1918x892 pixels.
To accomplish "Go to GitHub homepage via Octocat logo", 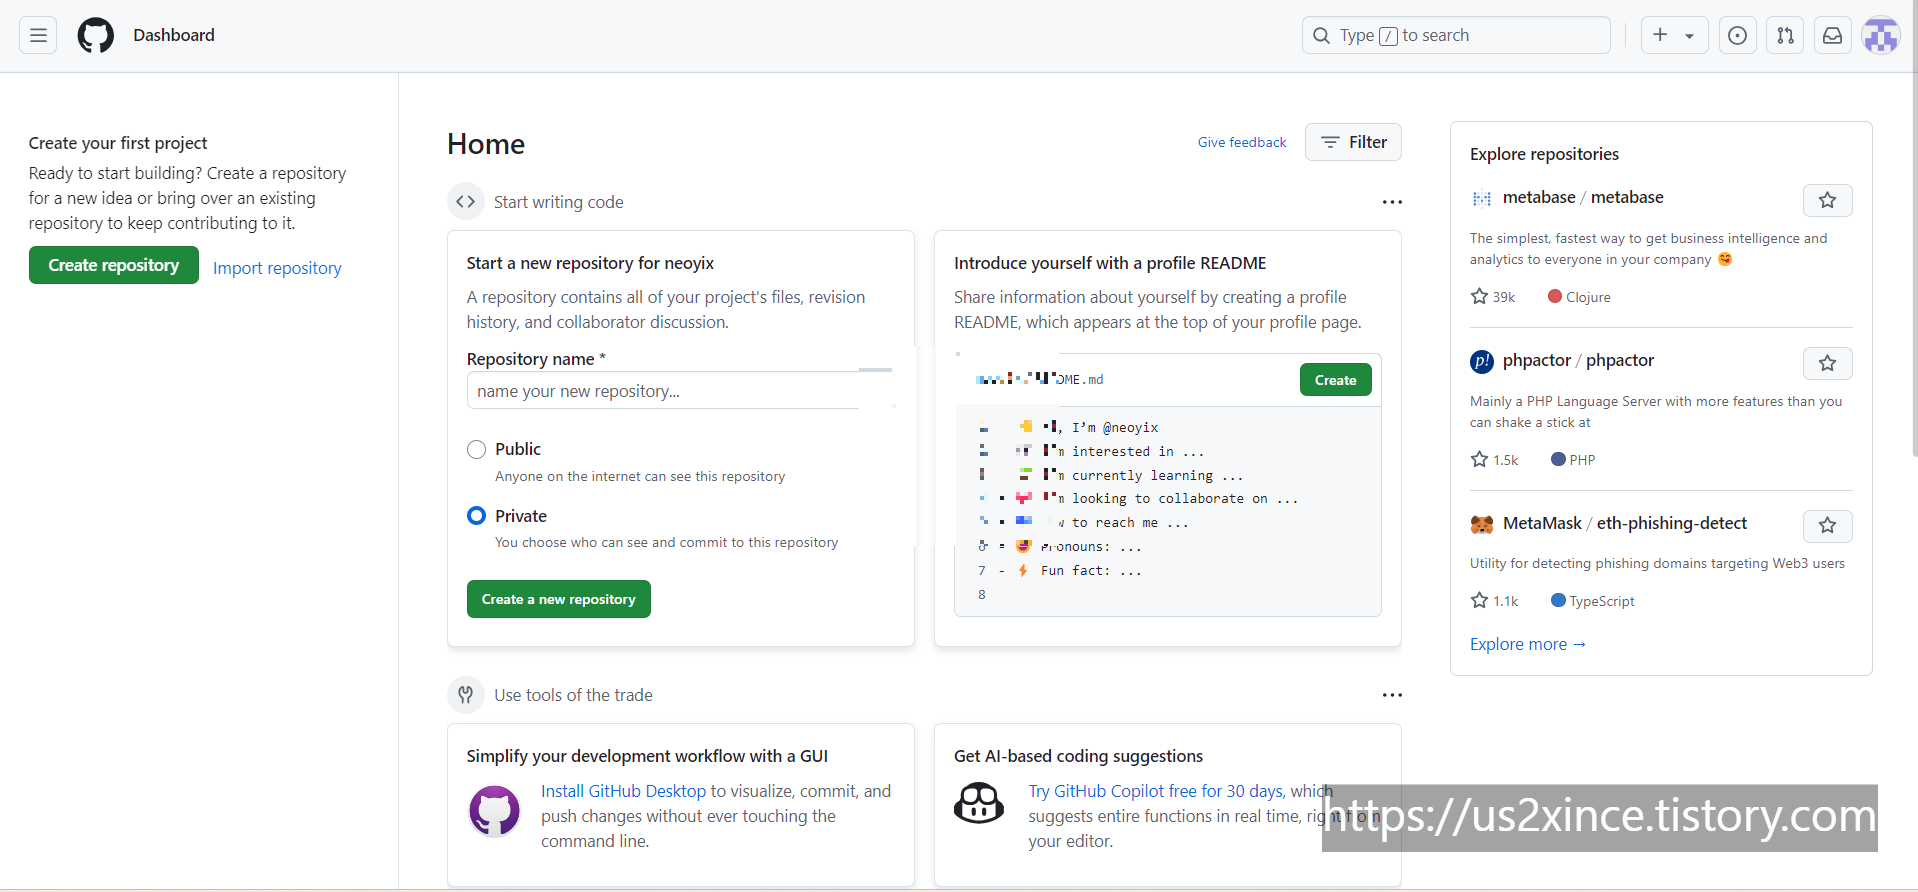I will pos(96,35).
